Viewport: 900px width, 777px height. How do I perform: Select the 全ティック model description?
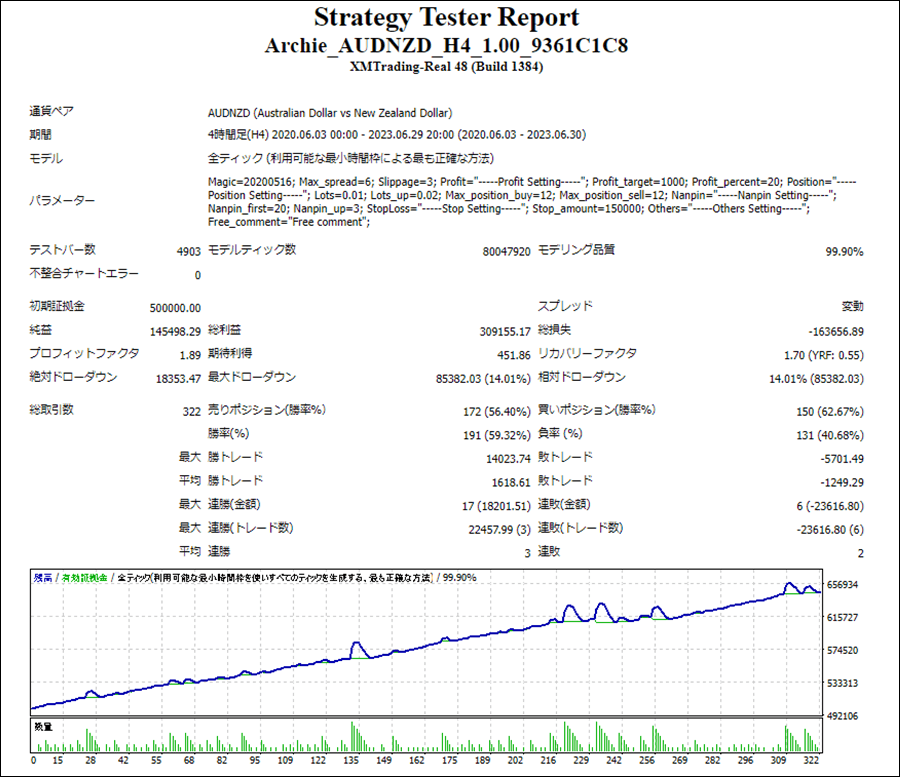point(351,158)
